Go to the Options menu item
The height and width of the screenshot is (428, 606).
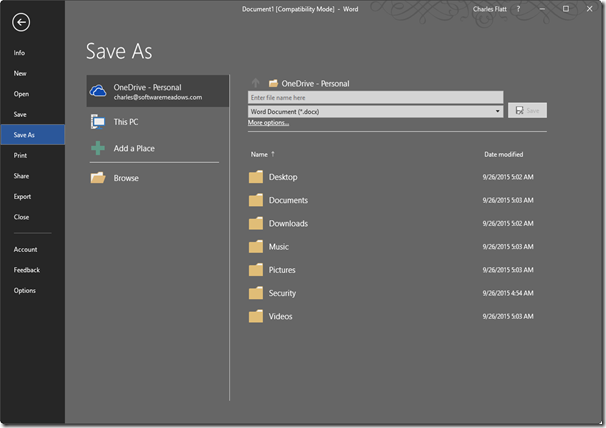point(24,290)
